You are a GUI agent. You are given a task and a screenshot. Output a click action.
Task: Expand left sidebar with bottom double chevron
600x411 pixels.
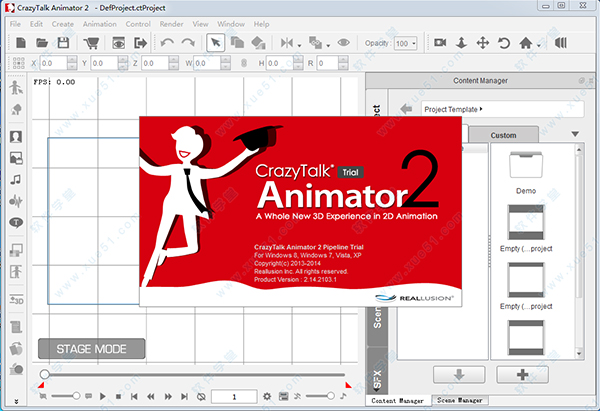click(x=16, y=401)
